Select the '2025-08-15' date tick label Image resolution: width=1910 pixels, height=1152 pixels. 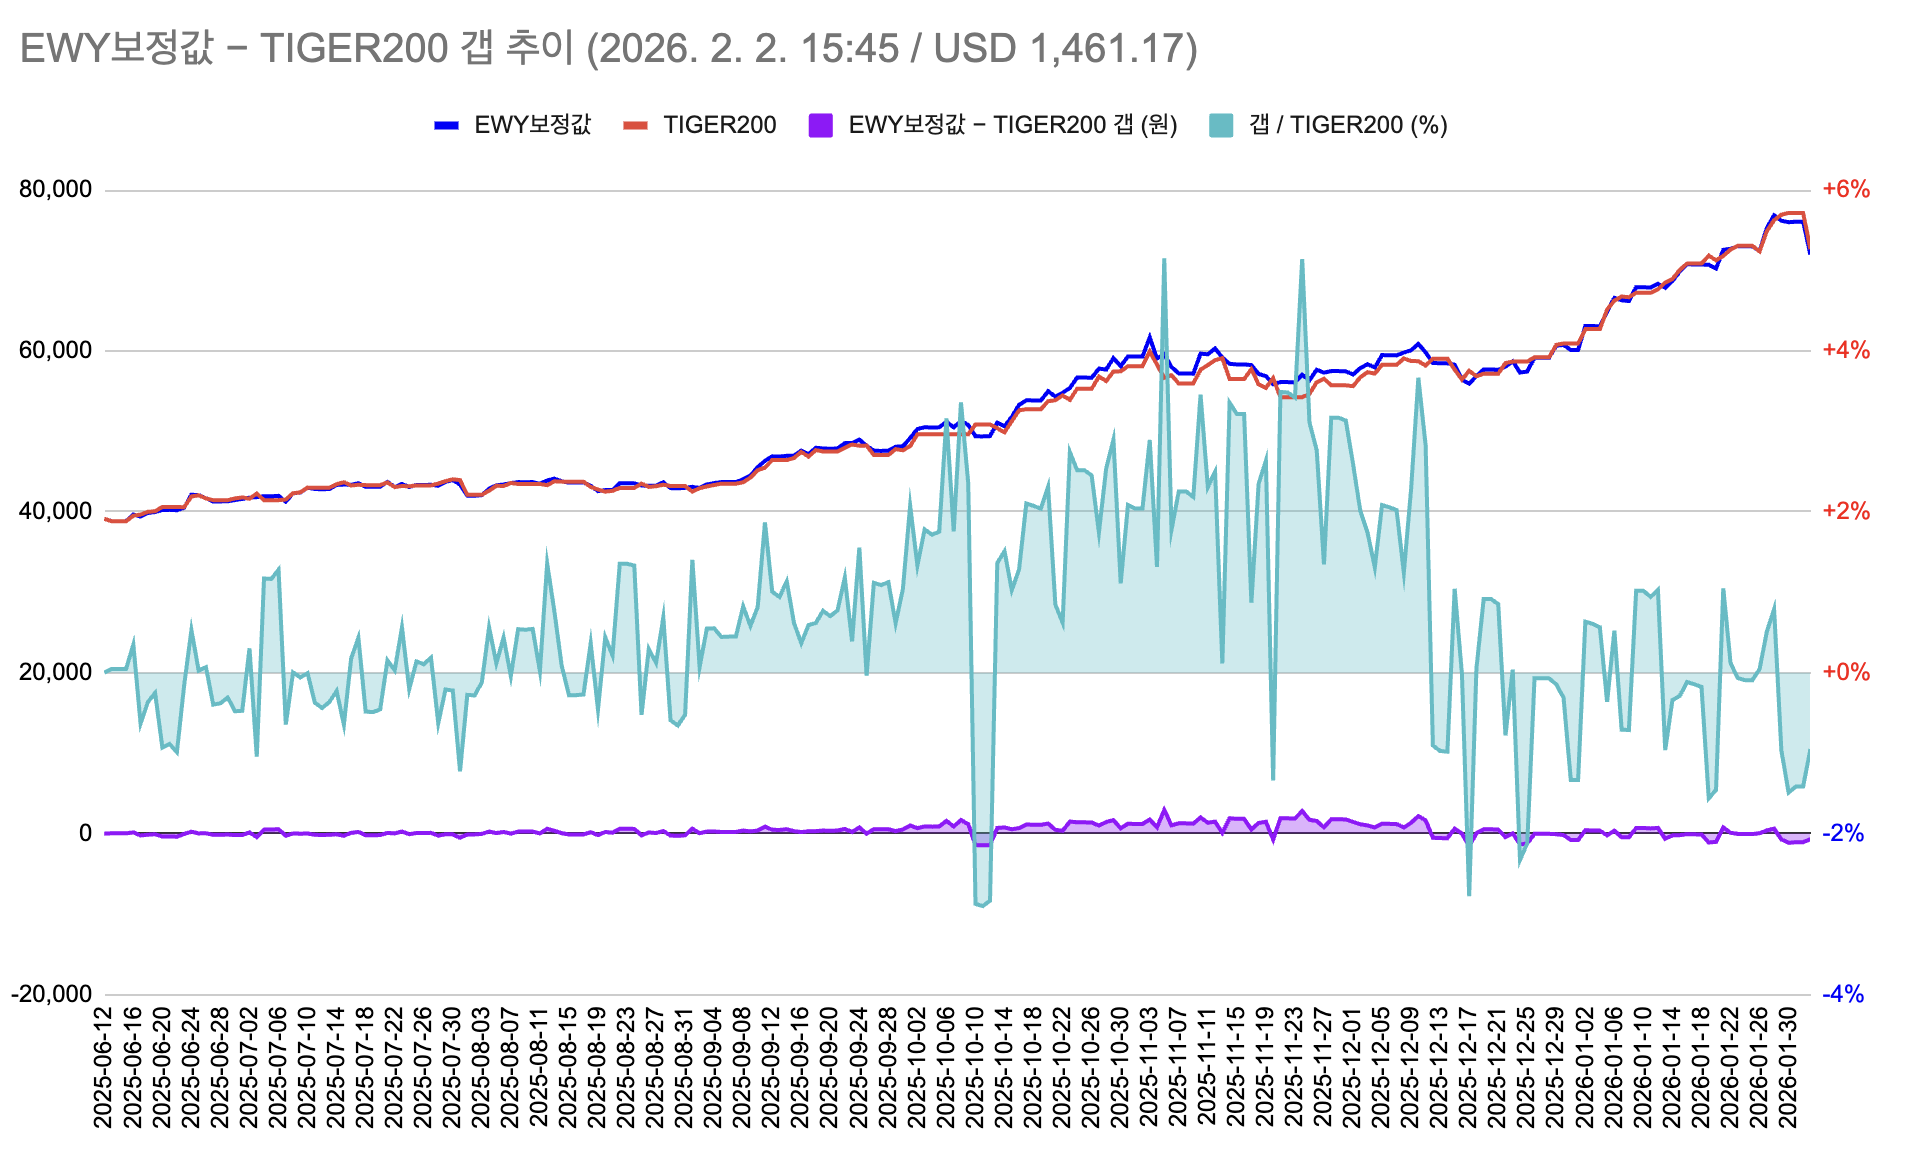point(567,1068)
